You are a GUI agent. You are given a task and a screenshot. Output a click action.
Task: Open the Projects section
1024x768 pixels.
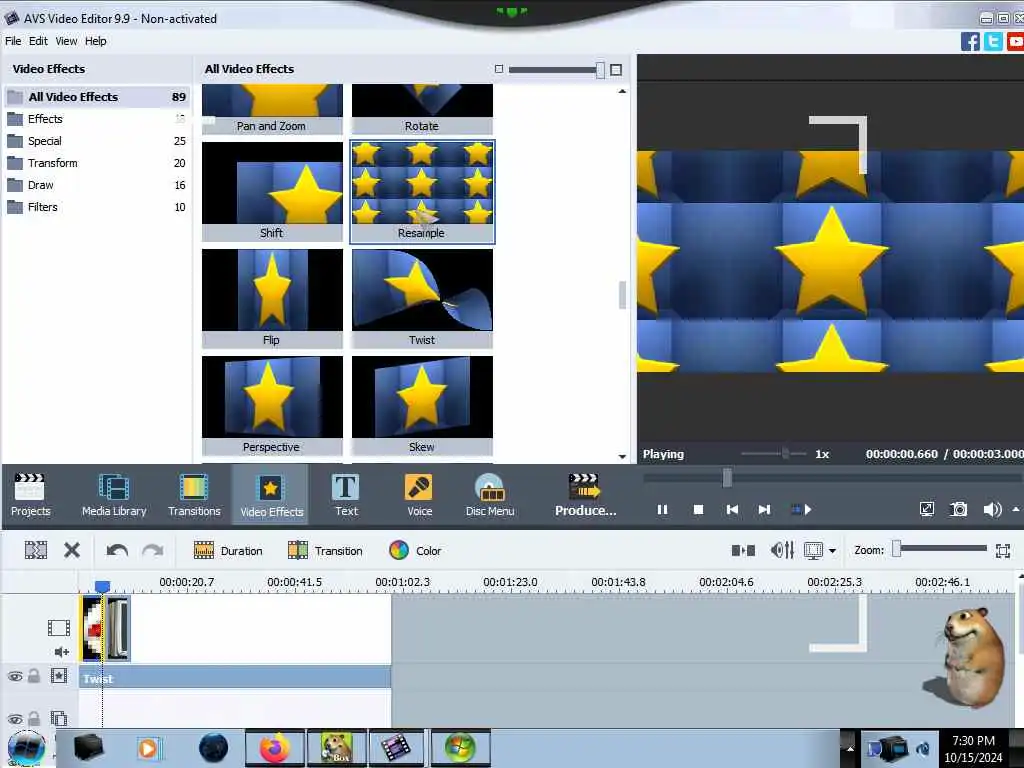[30, 494]
